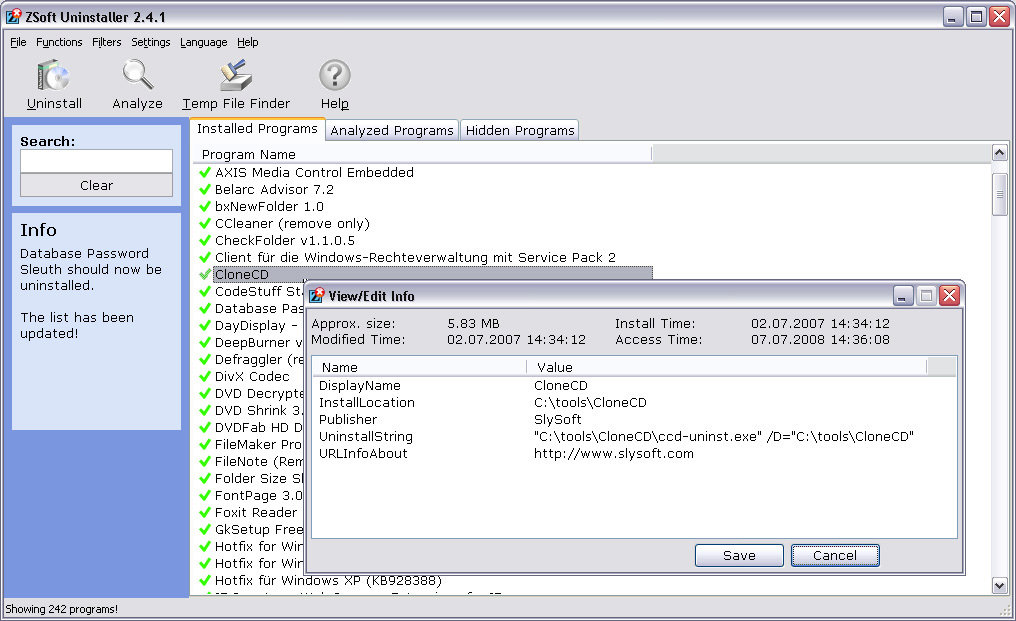Click green checkmark beside Folder Size
1016x621 pixels.
pos(205,478)
